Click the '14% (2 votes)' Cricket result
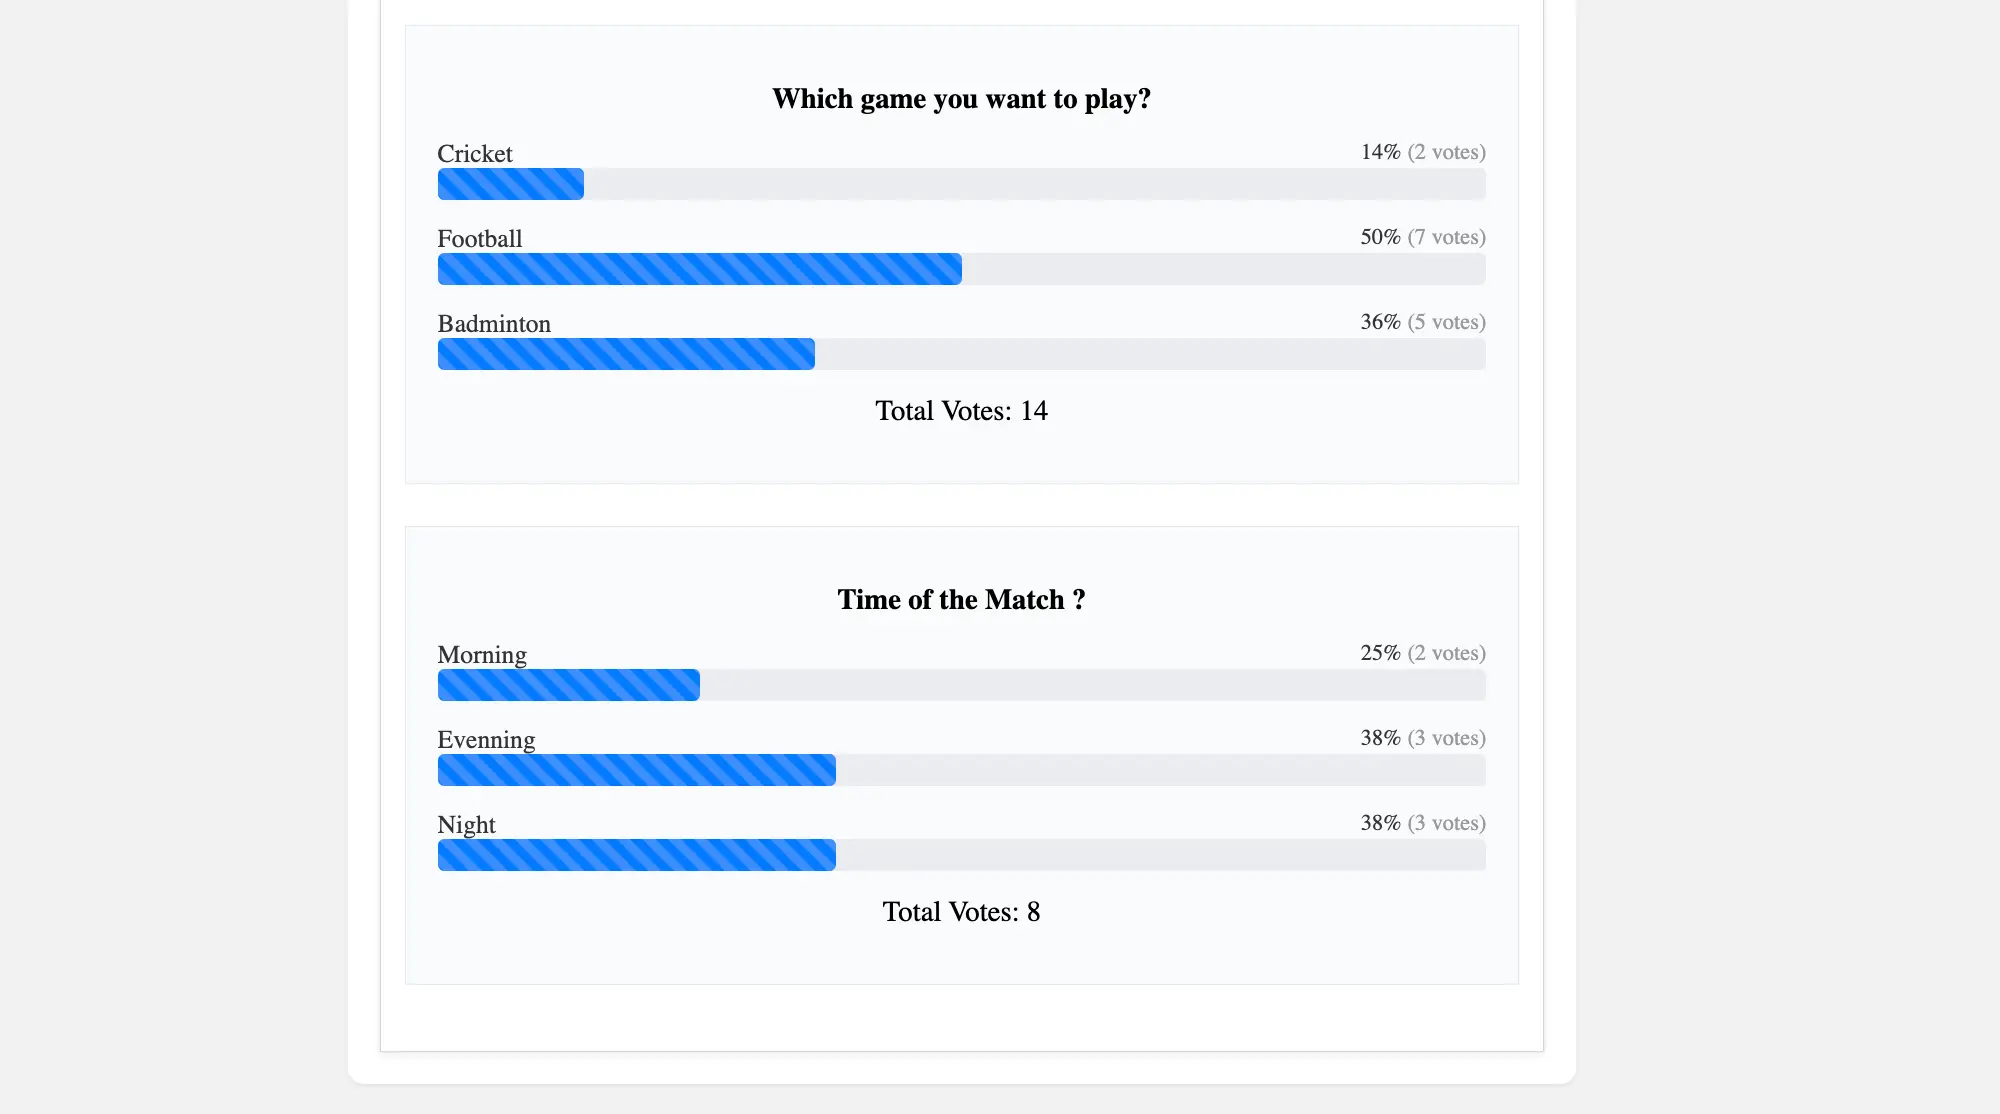The width and height of the screenshot is (2000, 1114). 1423,152
